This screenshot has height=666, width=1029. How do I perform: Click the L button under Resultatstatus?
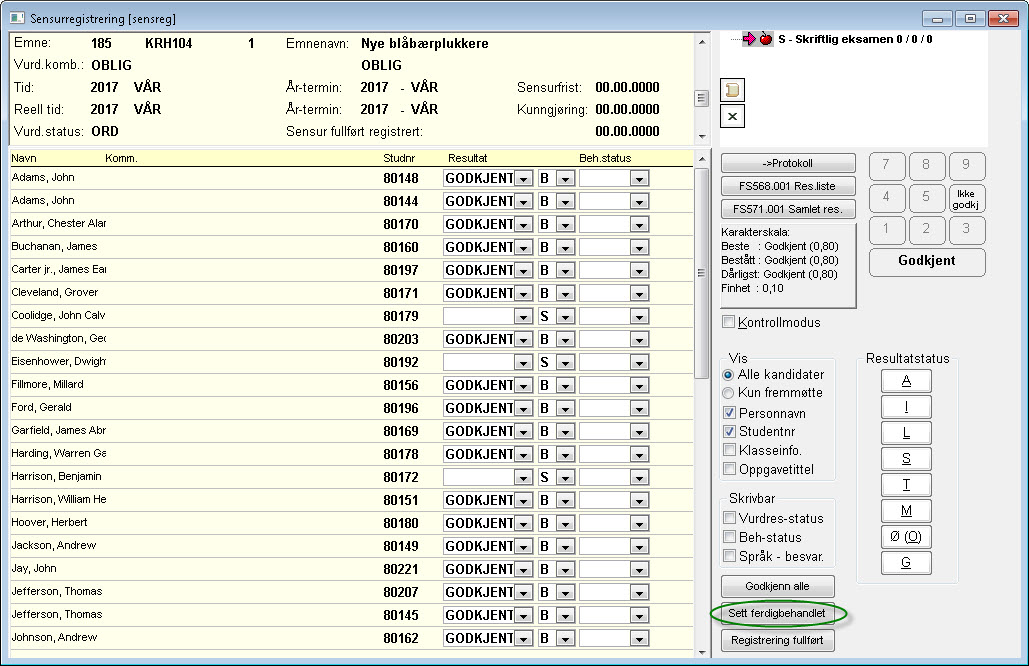(906, 433)
